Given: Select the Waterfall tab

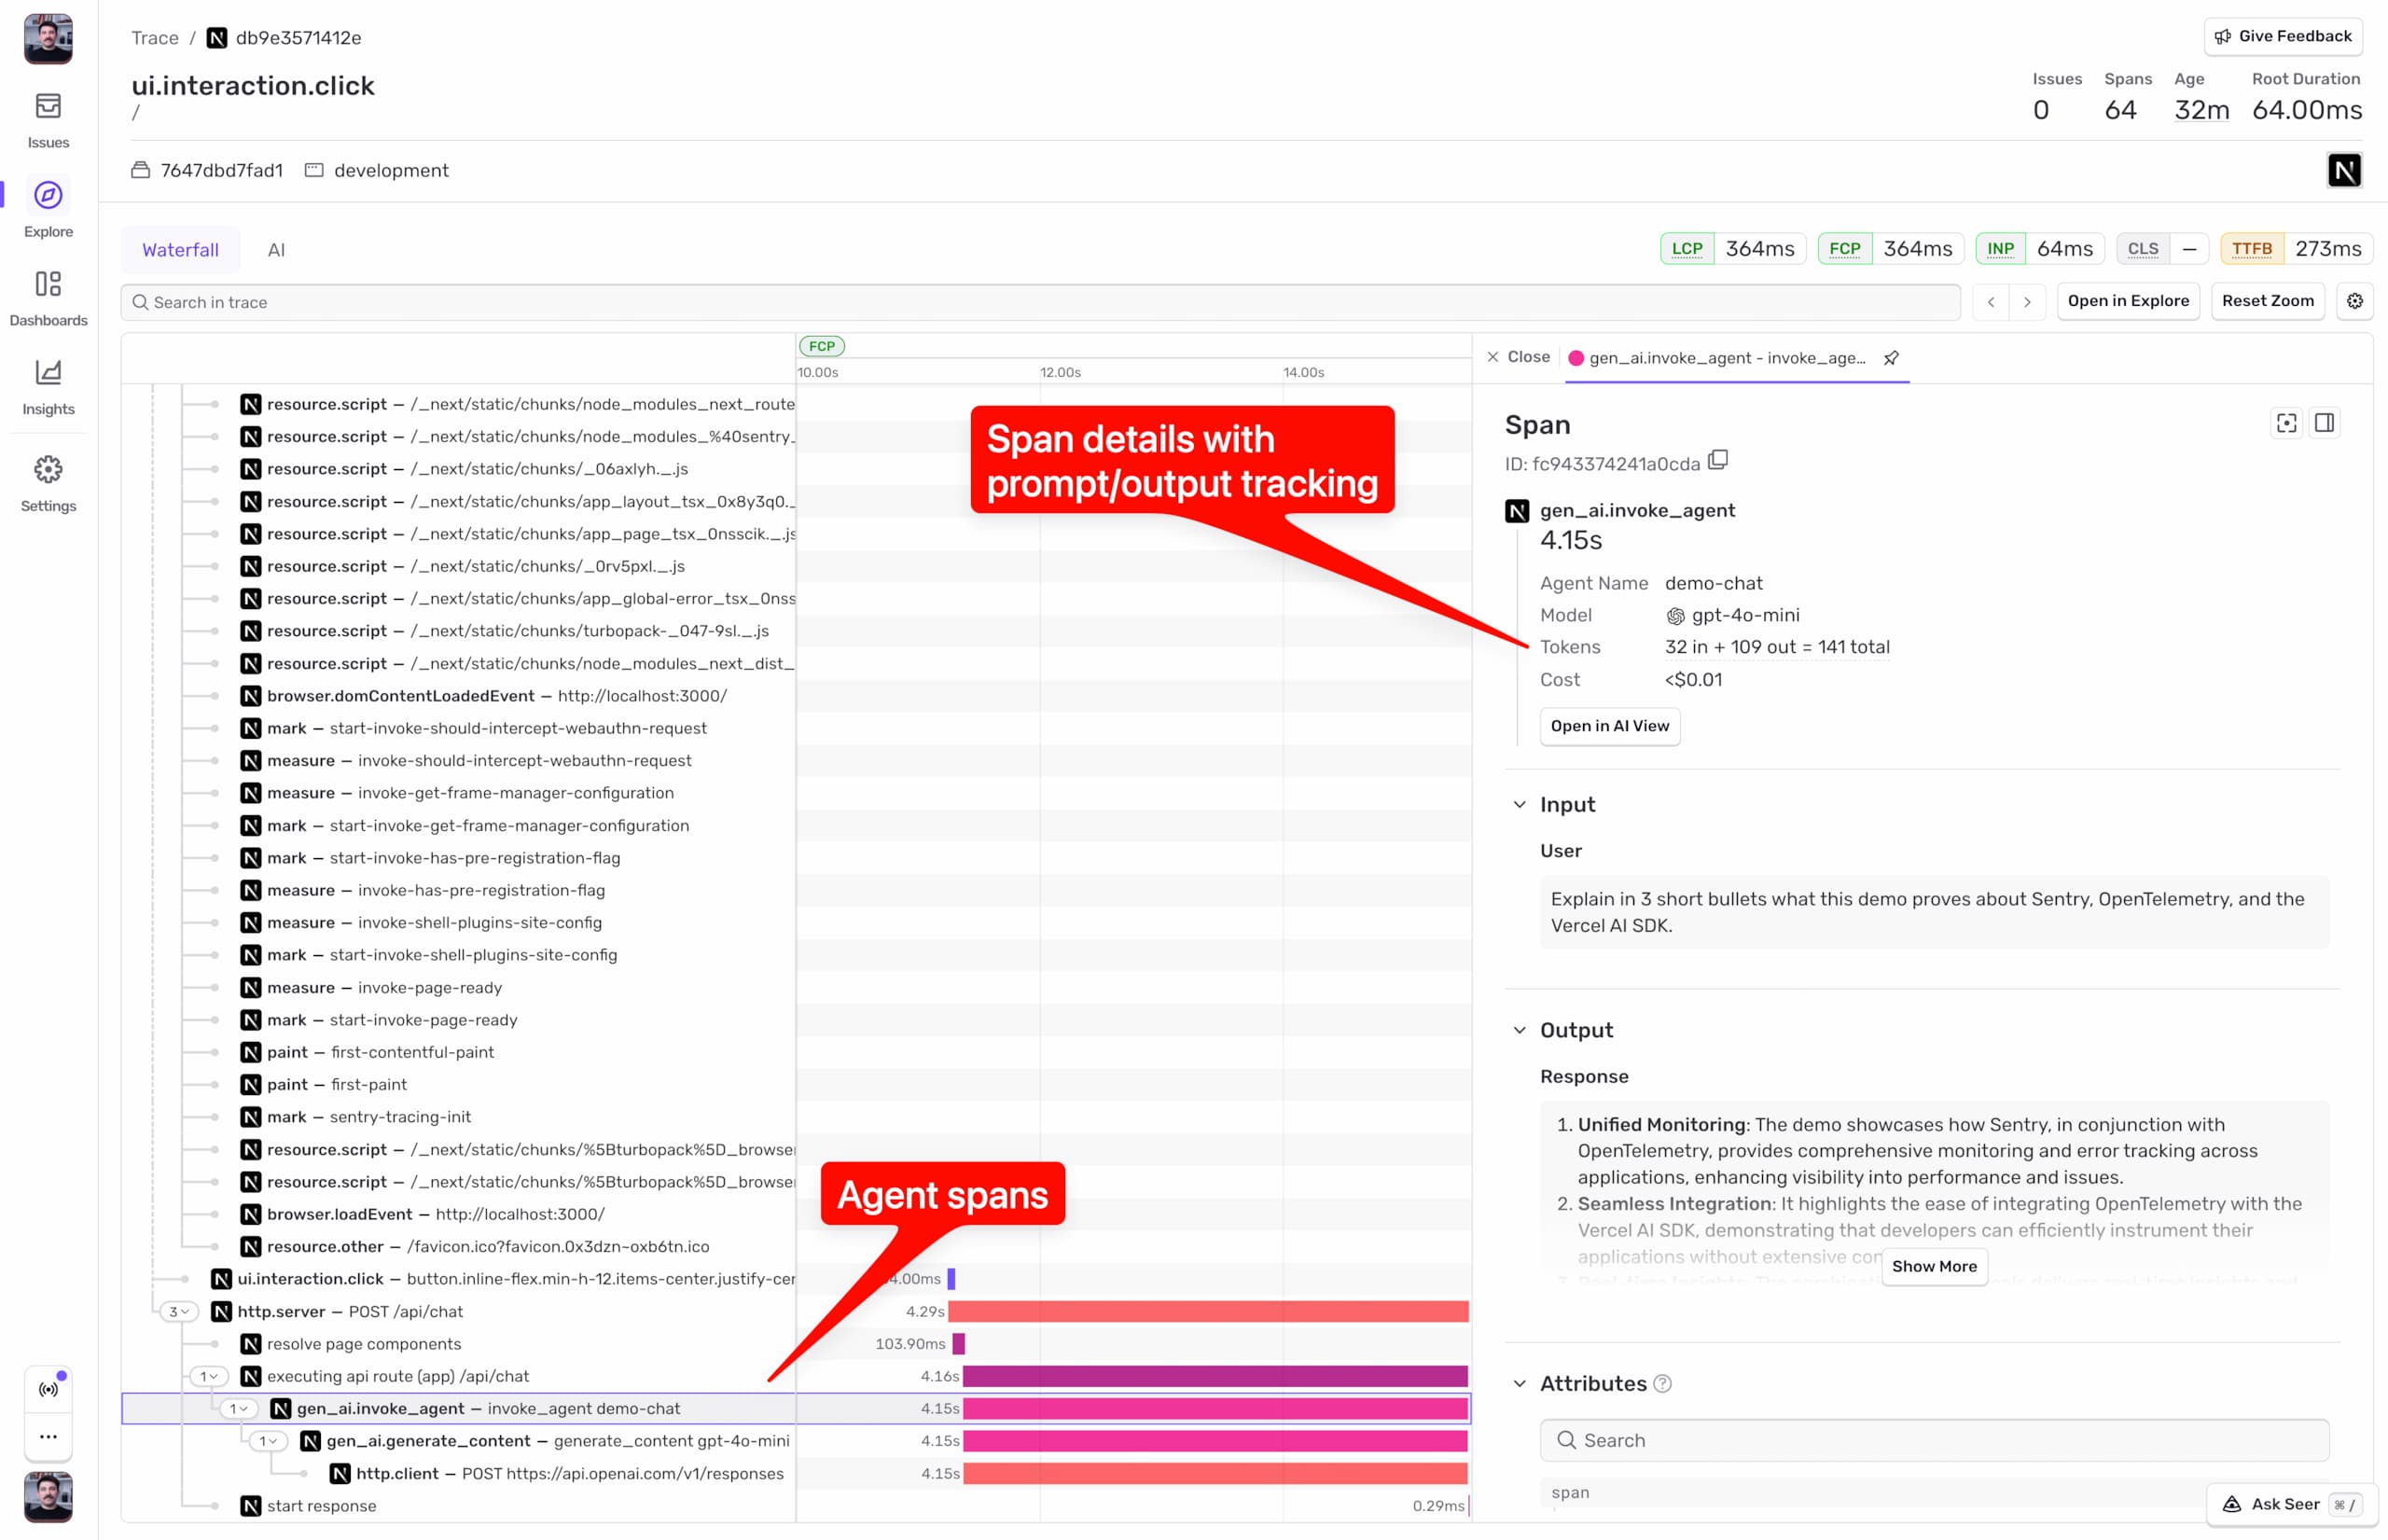Looking at the screenshot, I should (x=181, y=250).
